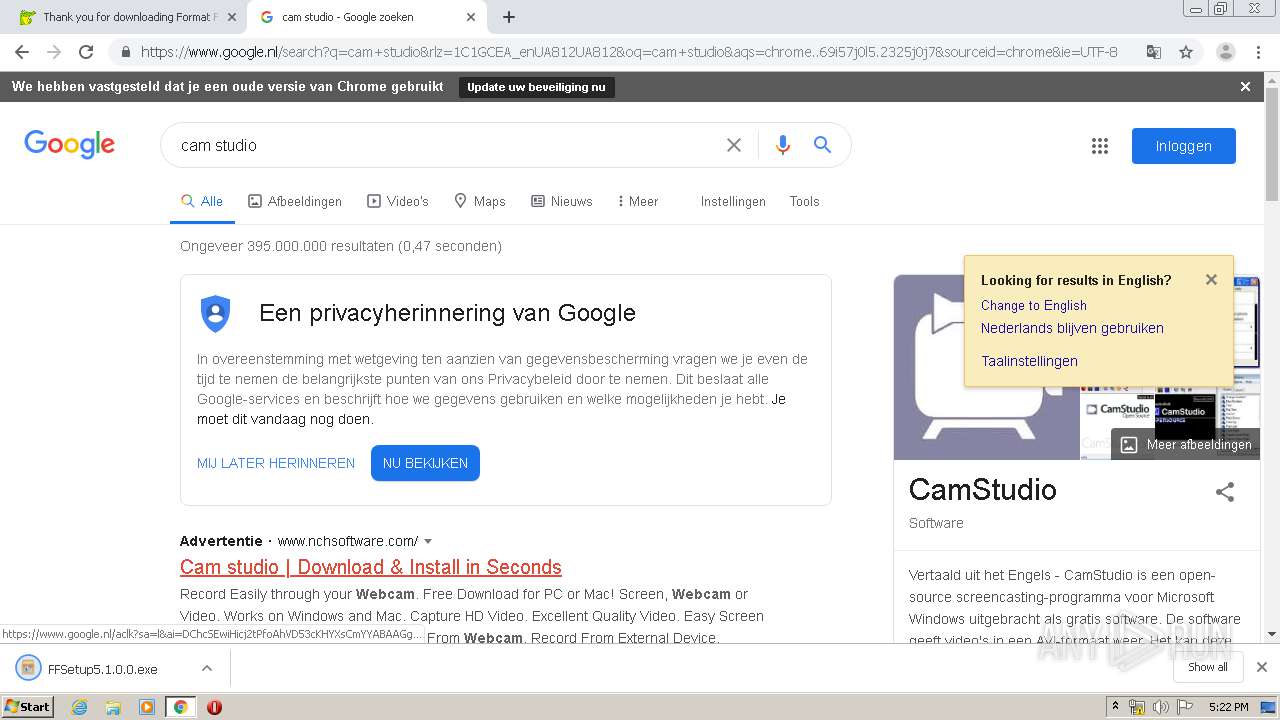Click 'MIJ LATER HERINNEREN' link
Screen dimensions: 1280x720
tap(276, 463)
